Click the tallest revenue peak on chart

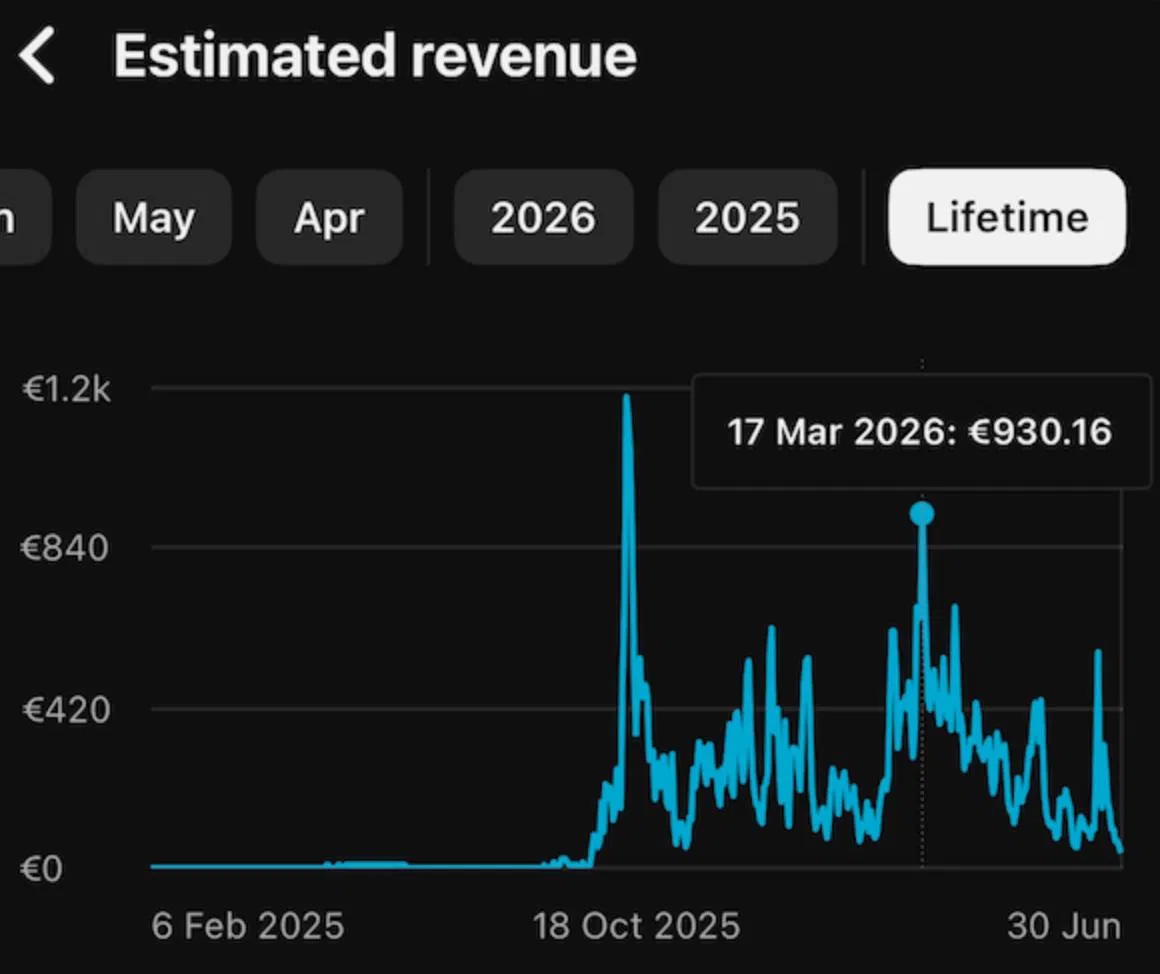(x=627, y=399)
